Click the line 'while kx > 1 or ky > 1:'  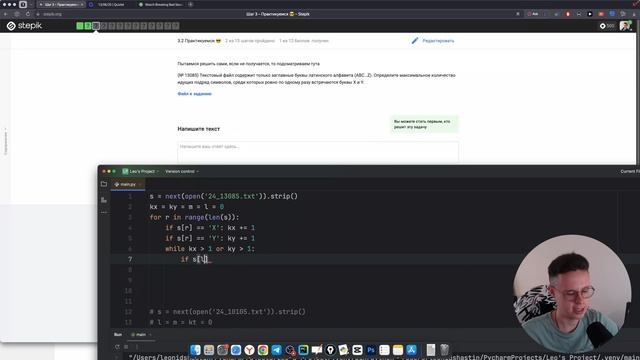click(210, 249)
